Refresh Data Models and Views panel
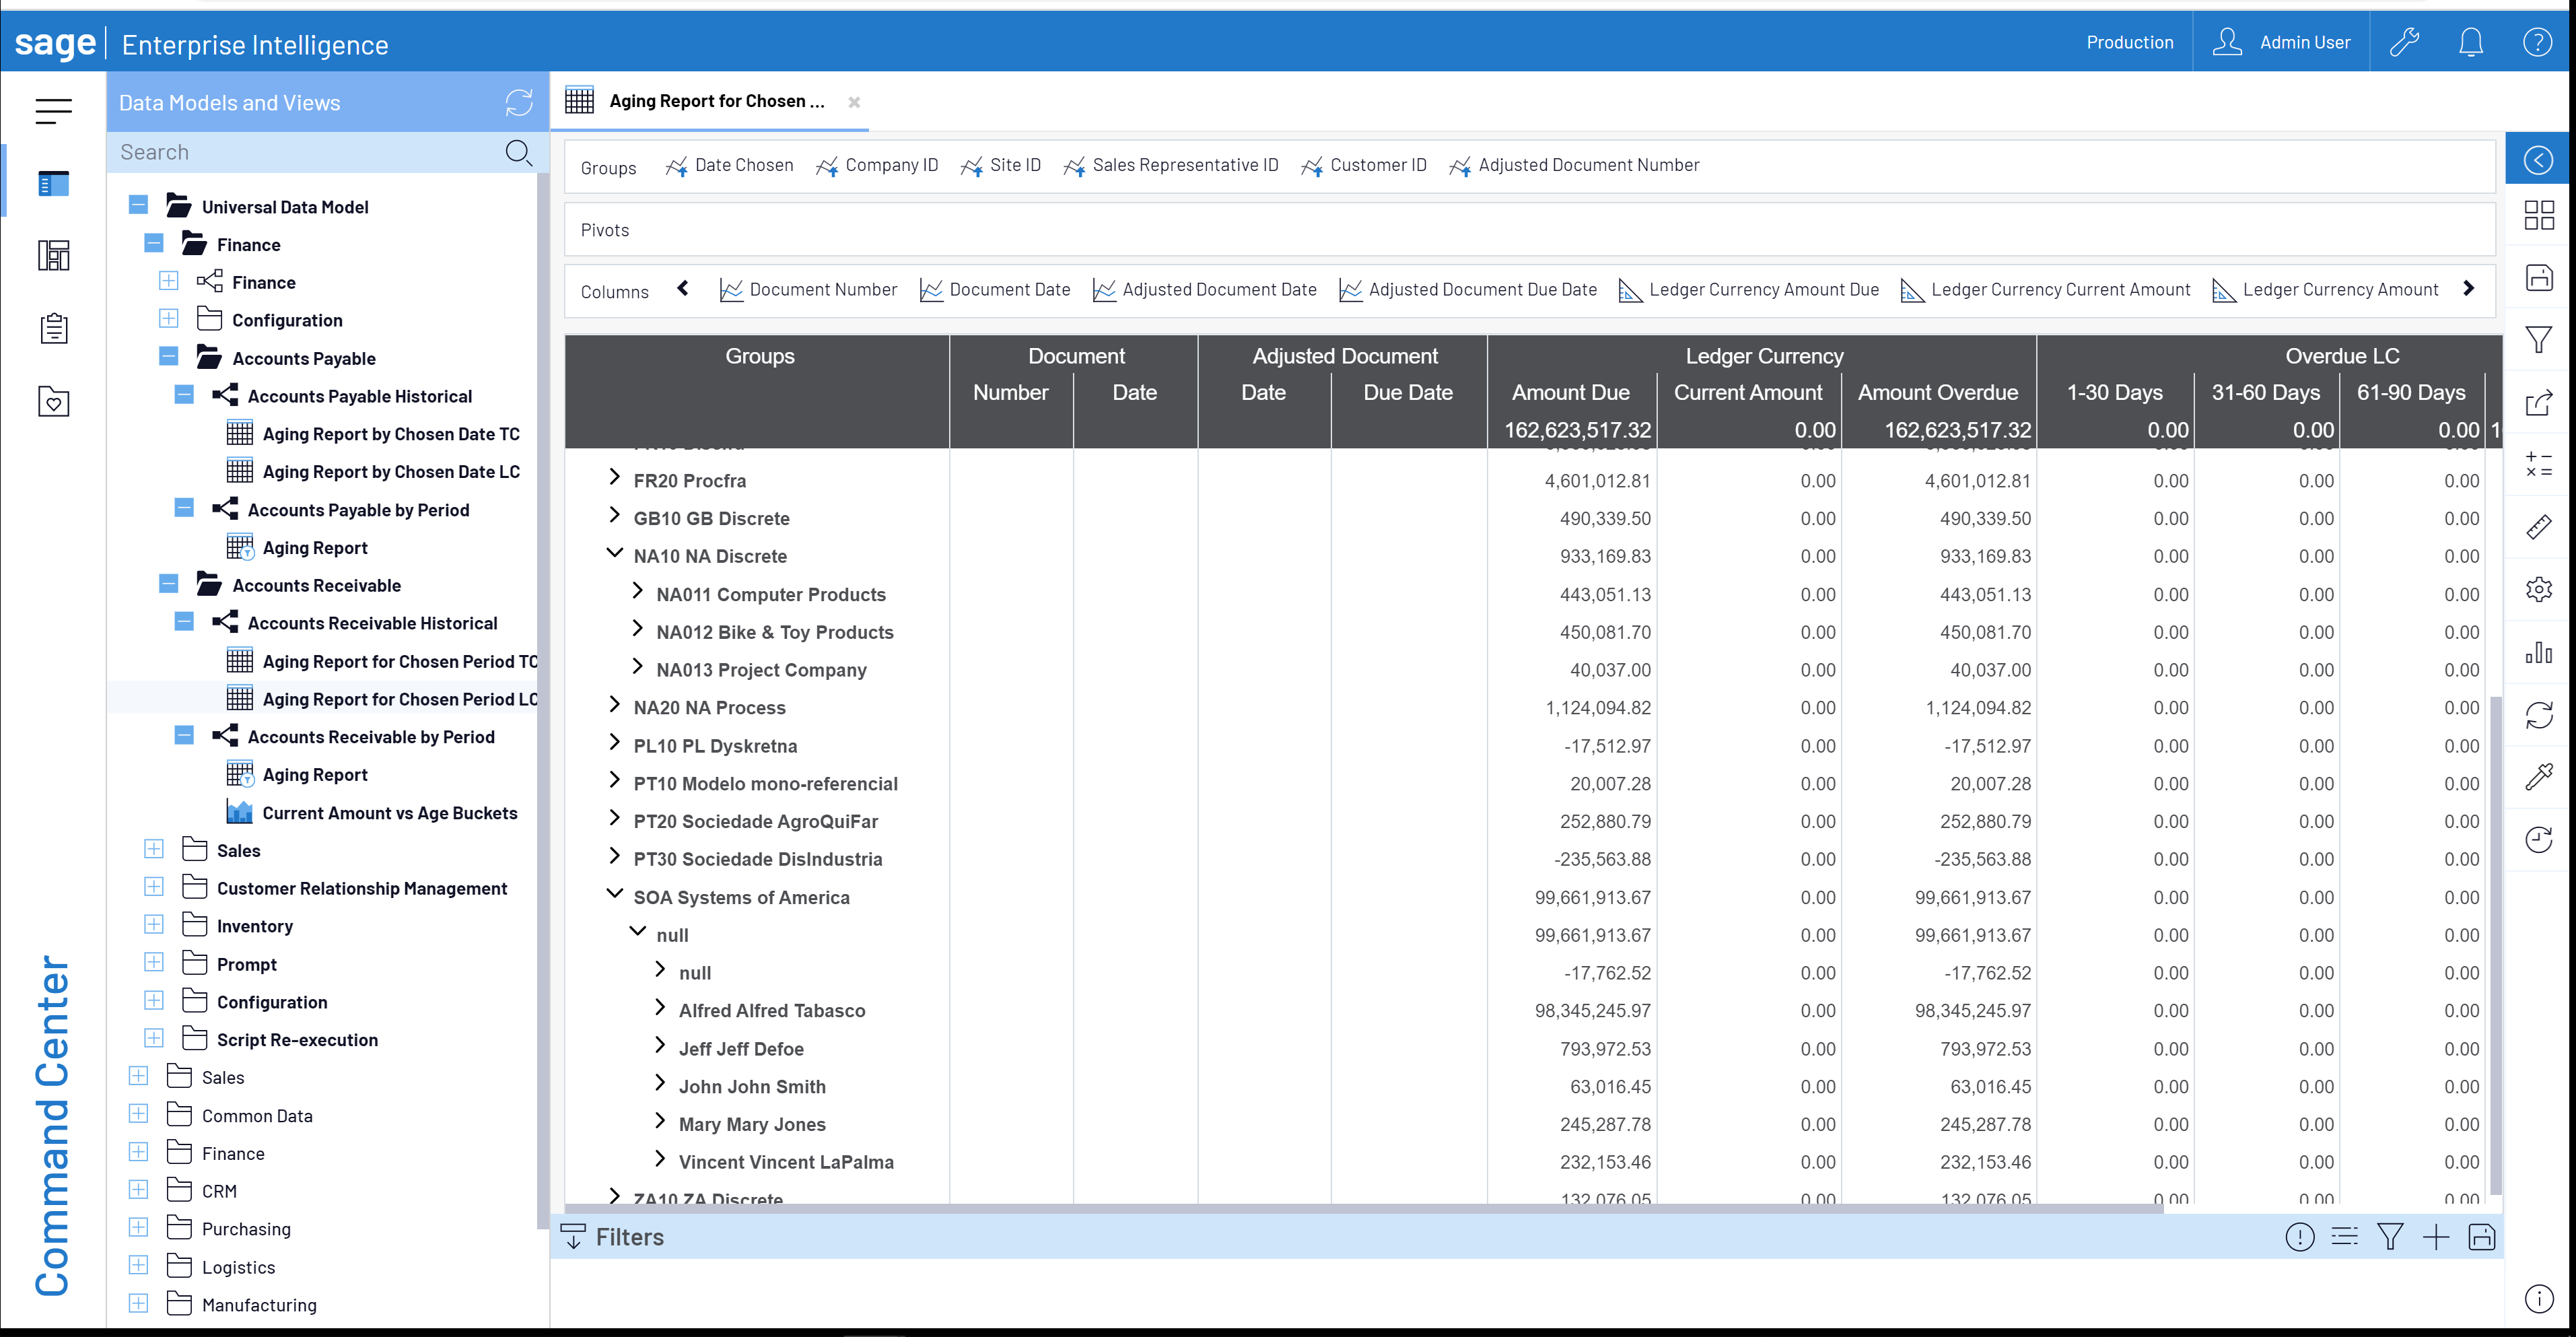 click(519, 102)
